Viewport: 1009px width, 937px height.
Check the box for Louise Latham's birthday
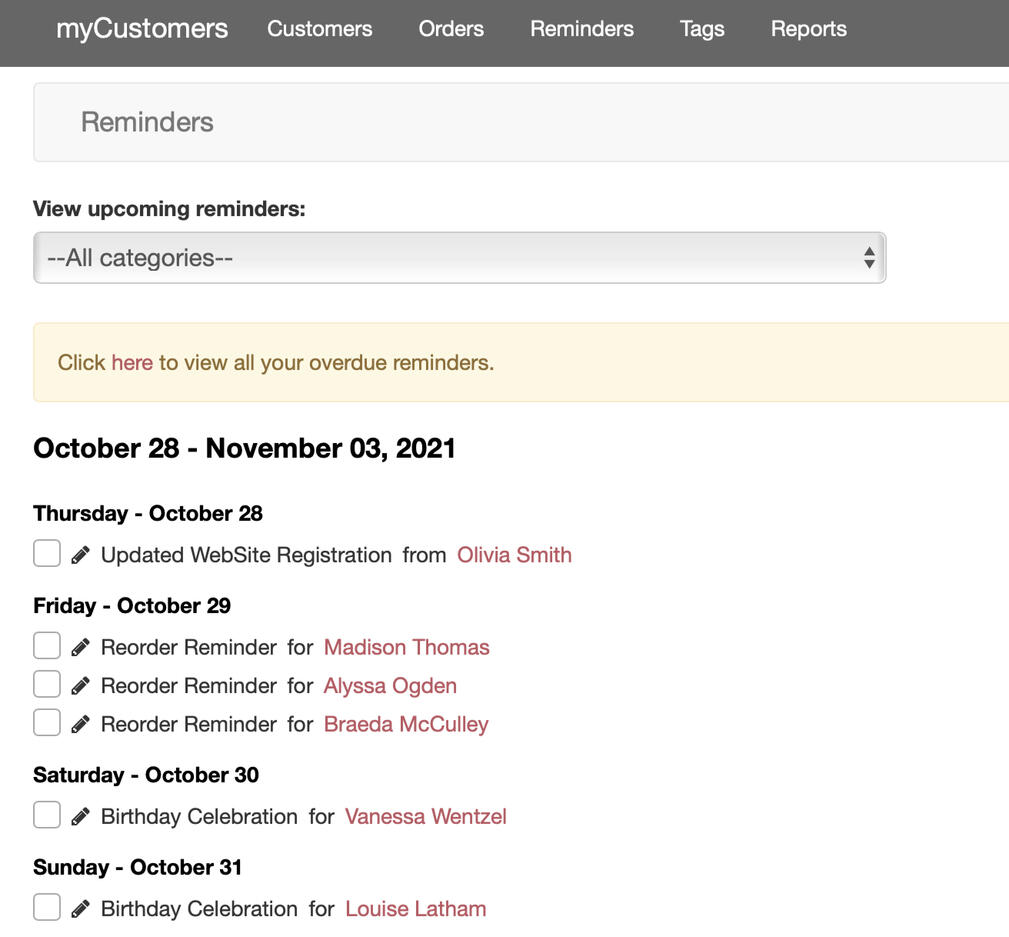point(47,908)
